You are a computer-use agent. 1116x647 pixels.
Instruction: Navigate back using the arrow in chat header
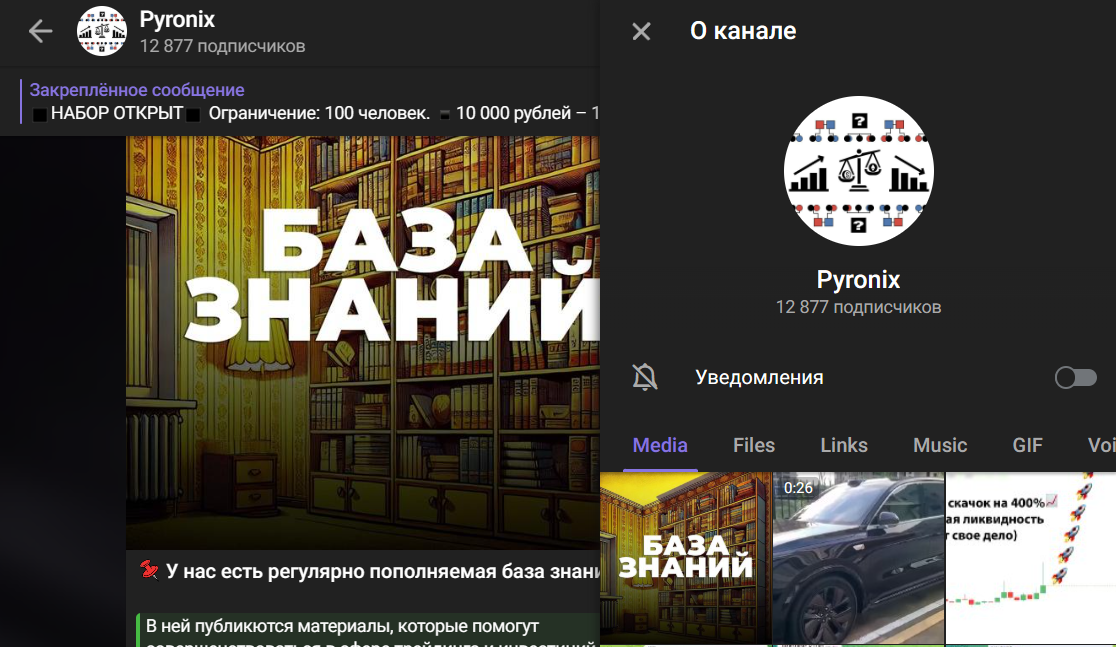[39, 30]
